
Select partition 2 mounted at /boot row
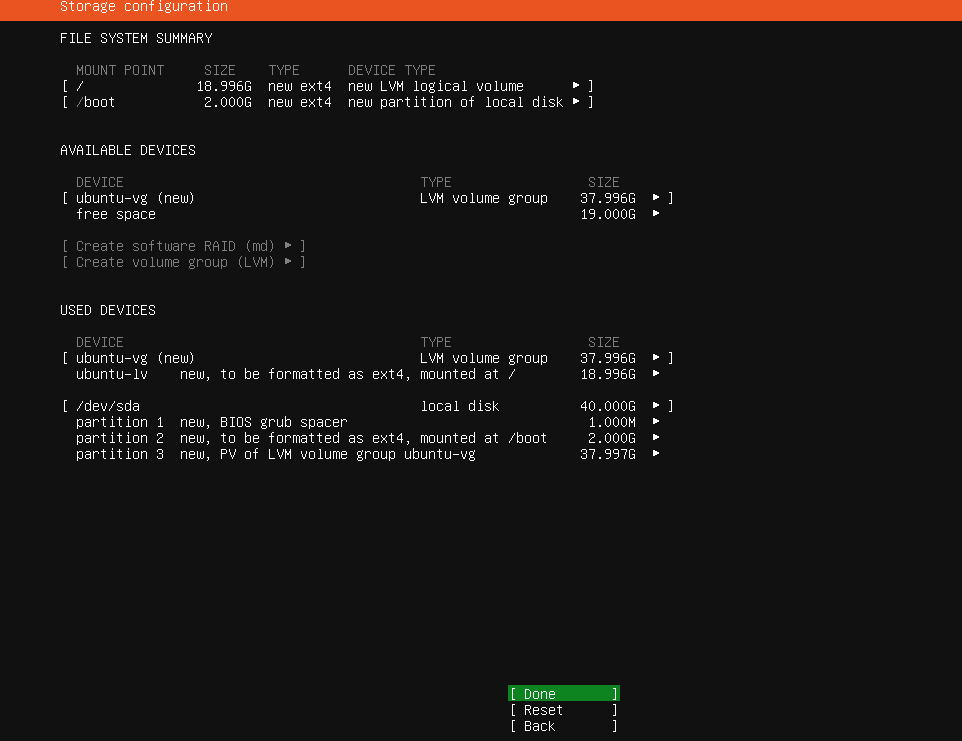(x=367, y=438)
